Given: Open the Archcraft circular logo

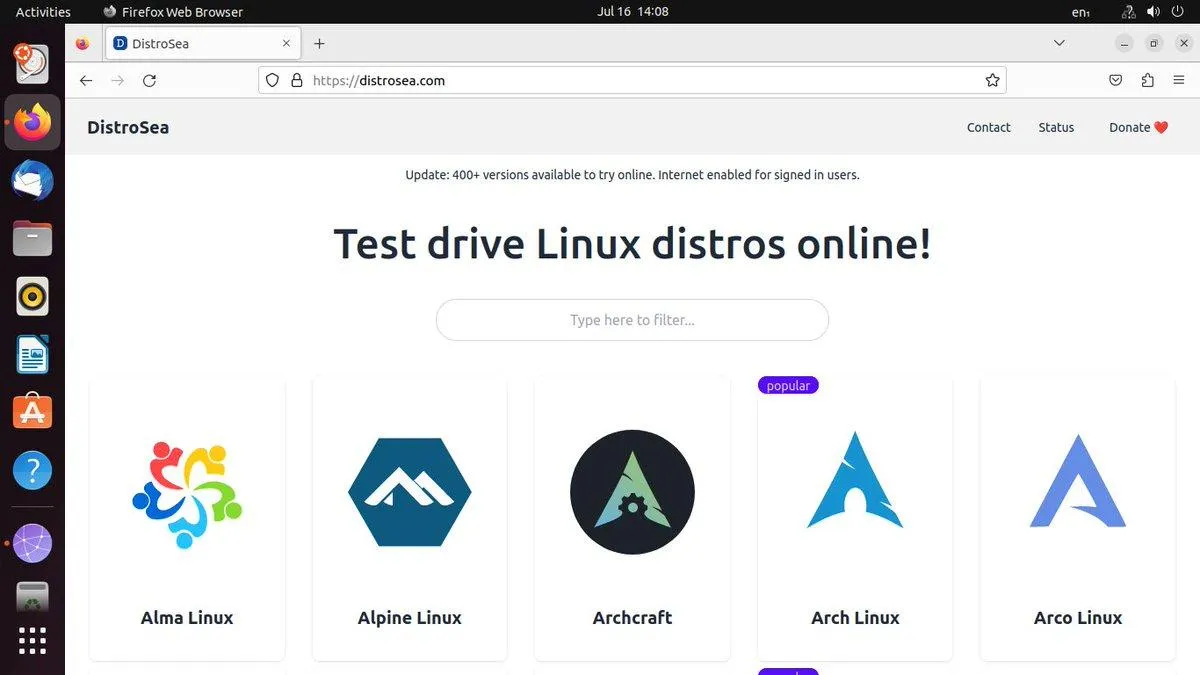Looking at the screenshot, I should tap(632, 492).
